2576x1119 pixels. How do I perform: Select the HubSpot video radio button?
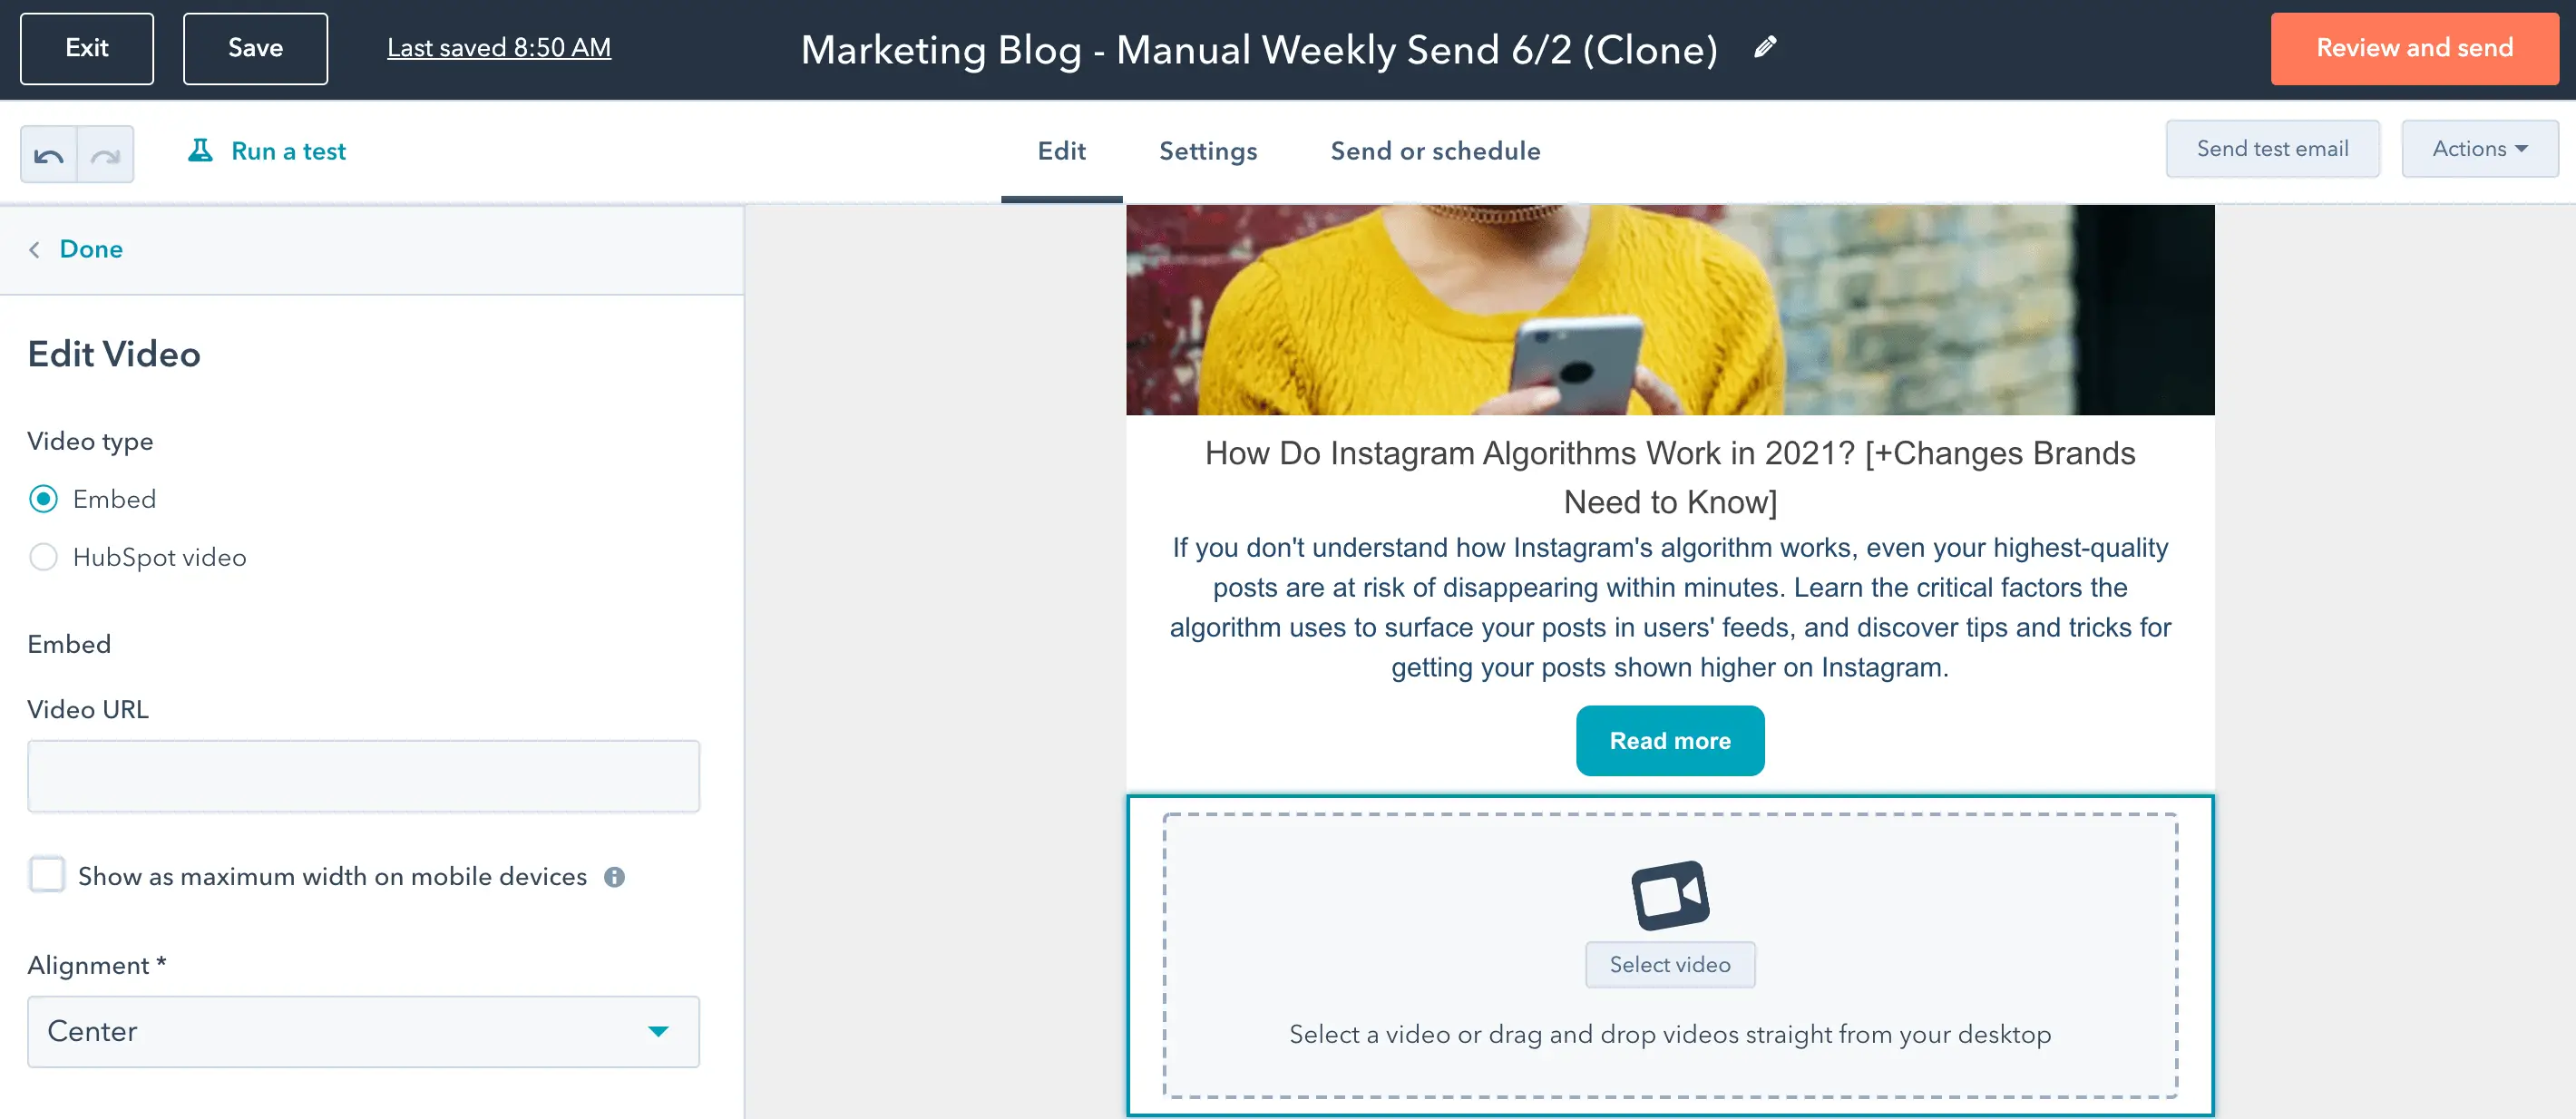(44, 557)
